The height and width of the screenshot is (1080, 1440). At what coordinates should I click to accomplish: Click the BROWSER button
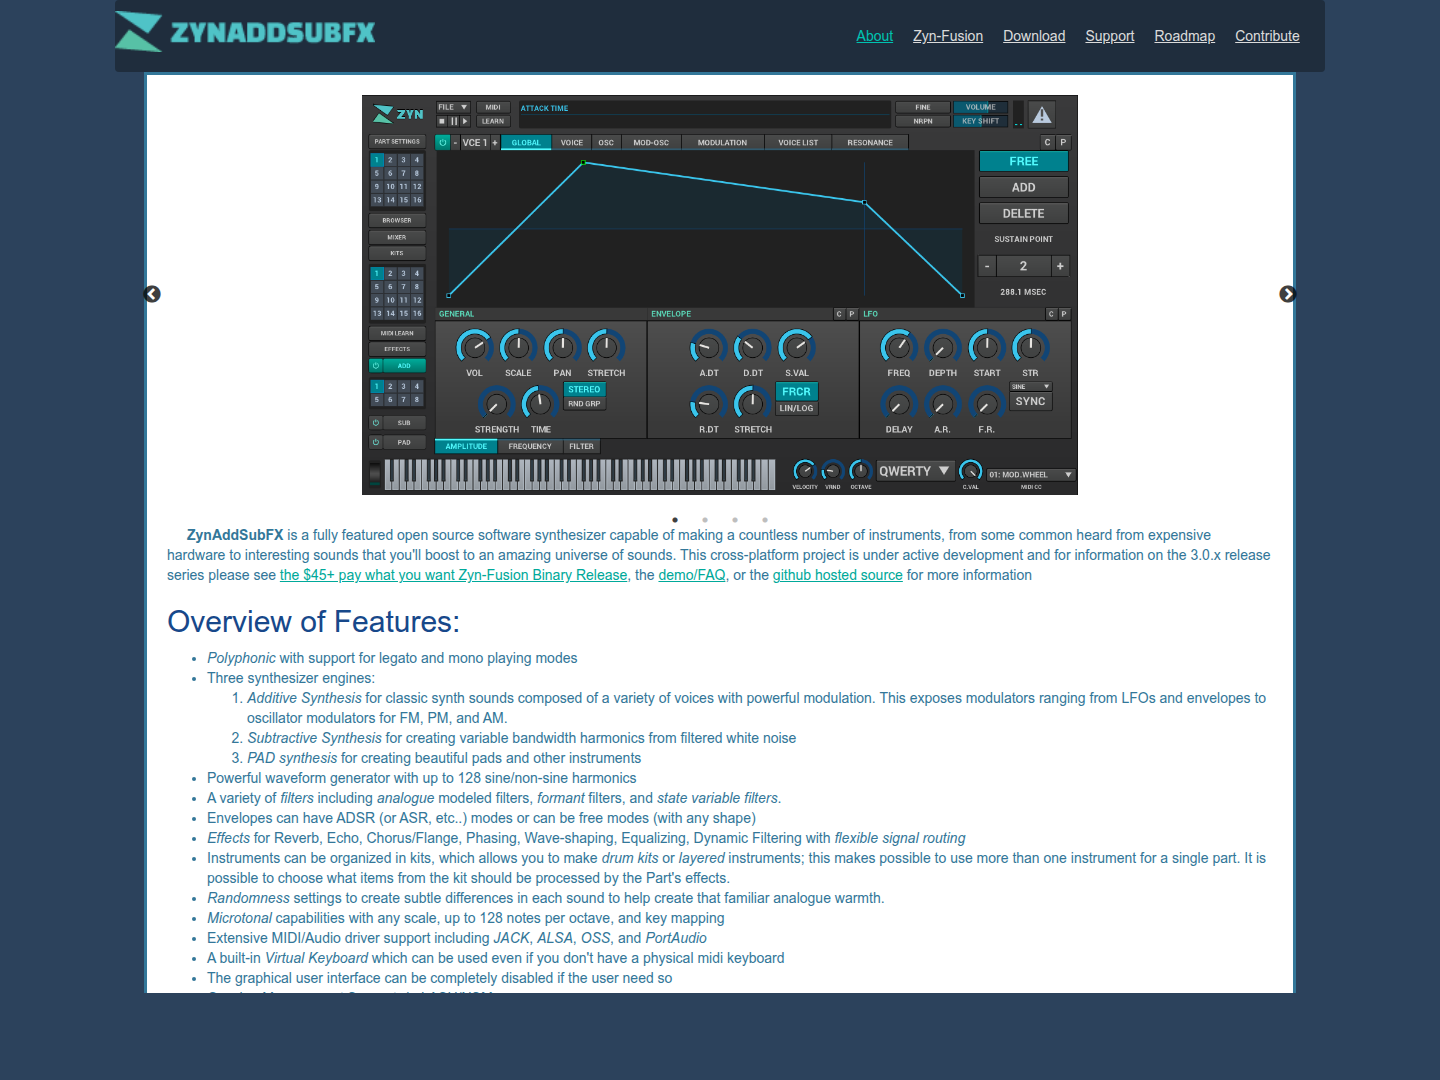(397, 220)
